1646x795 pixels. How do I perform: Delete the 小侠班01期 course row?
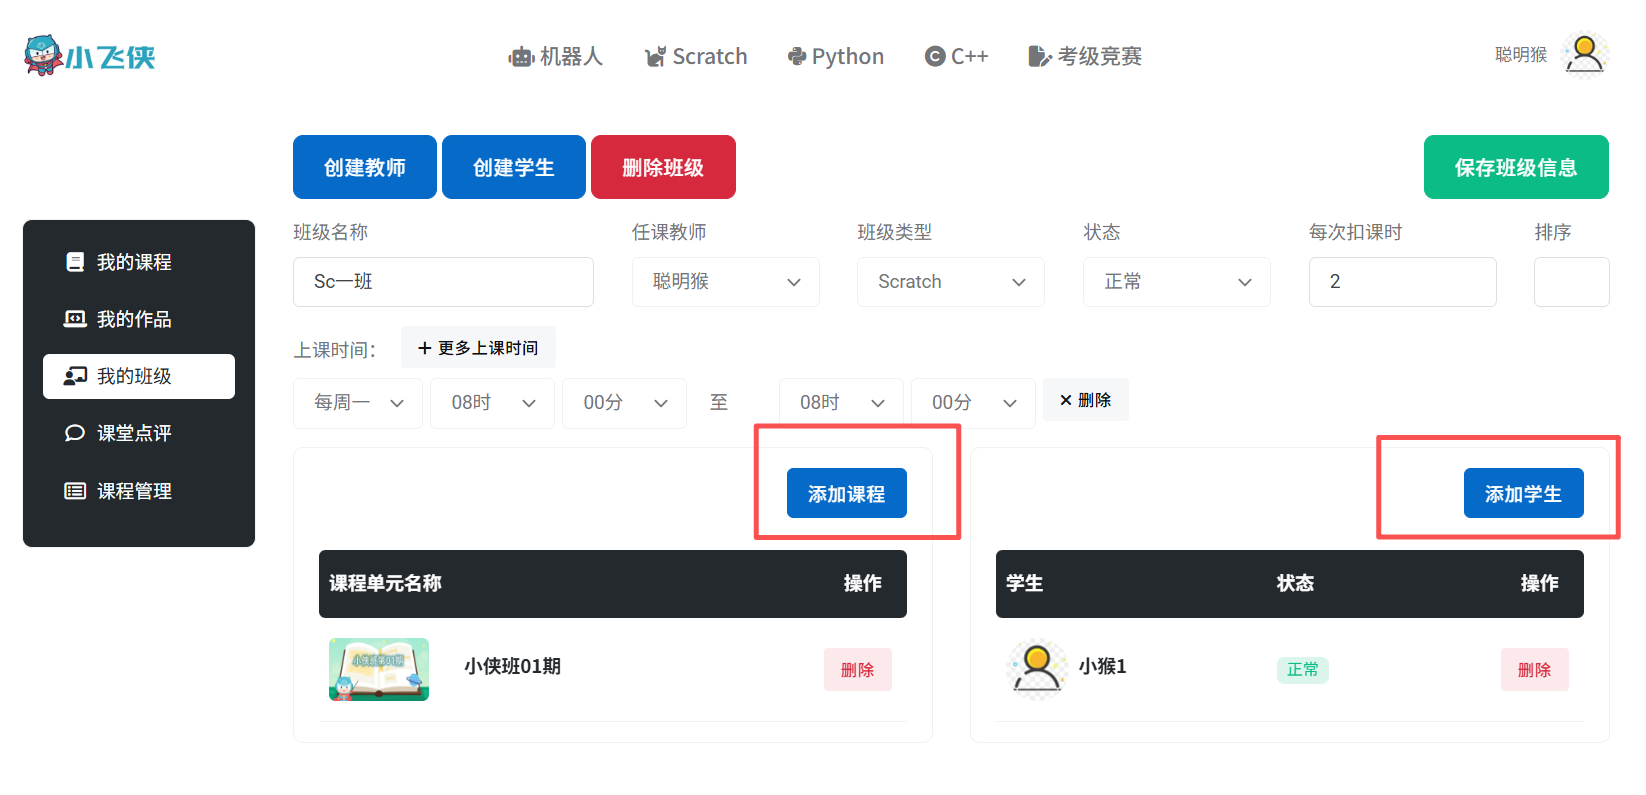[858, 670]
